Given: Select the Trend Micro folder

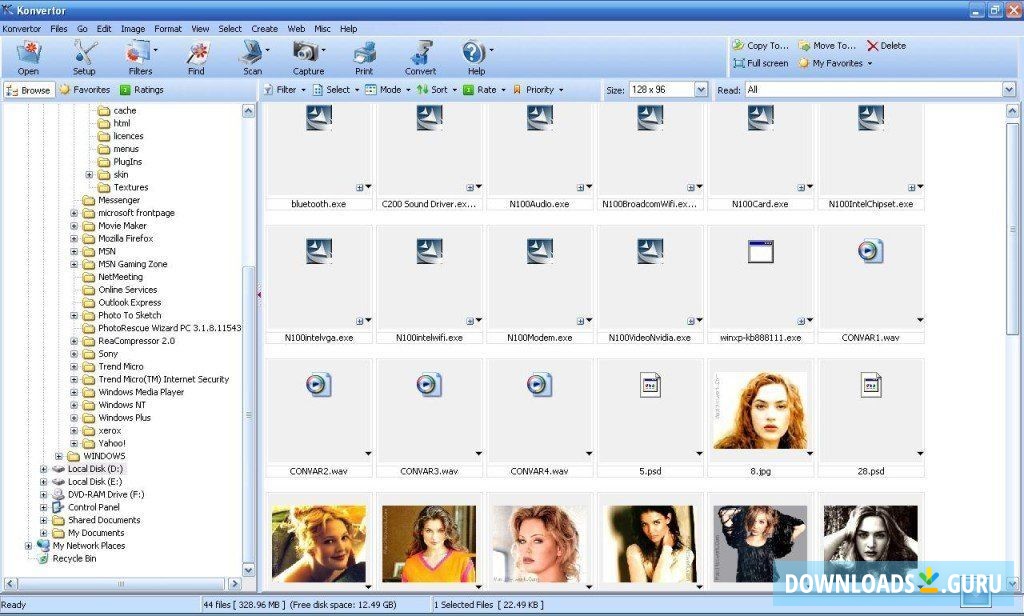Looking at the screenshot, I should click(121, 367).
